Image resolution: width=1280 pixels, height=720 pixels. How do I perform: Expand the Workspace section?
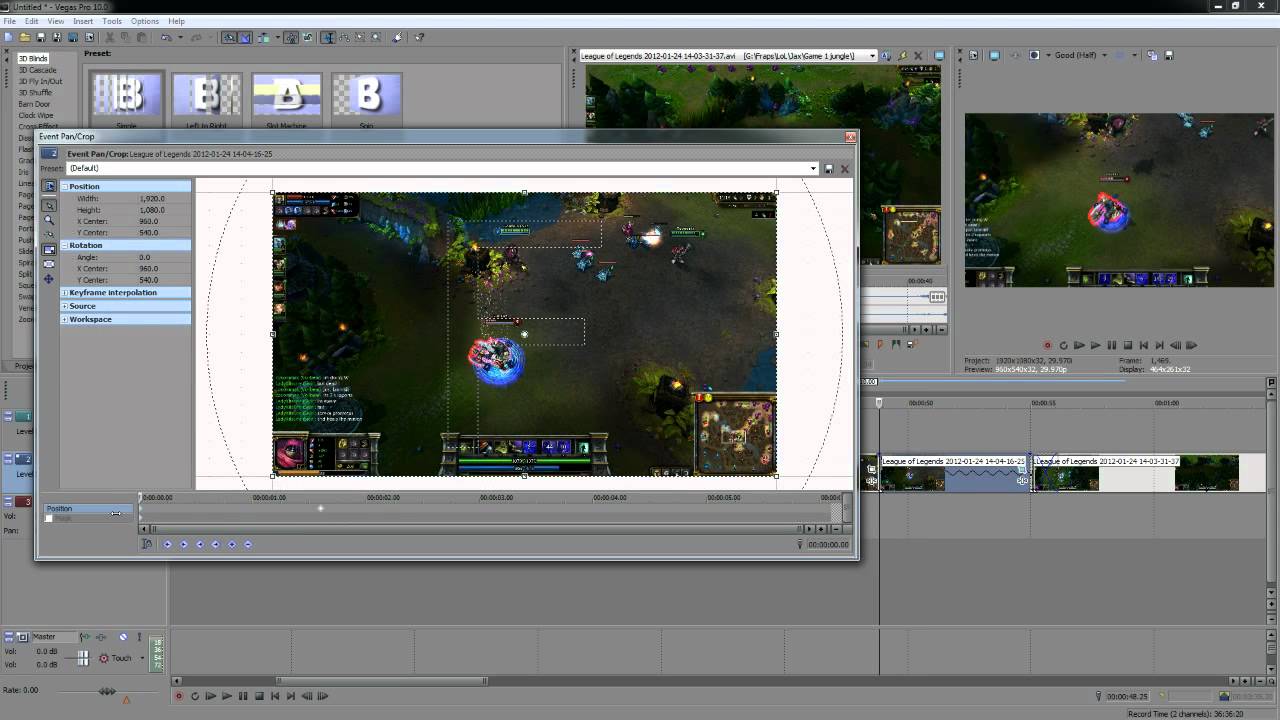pyautogui.click(x=65, y=319)
